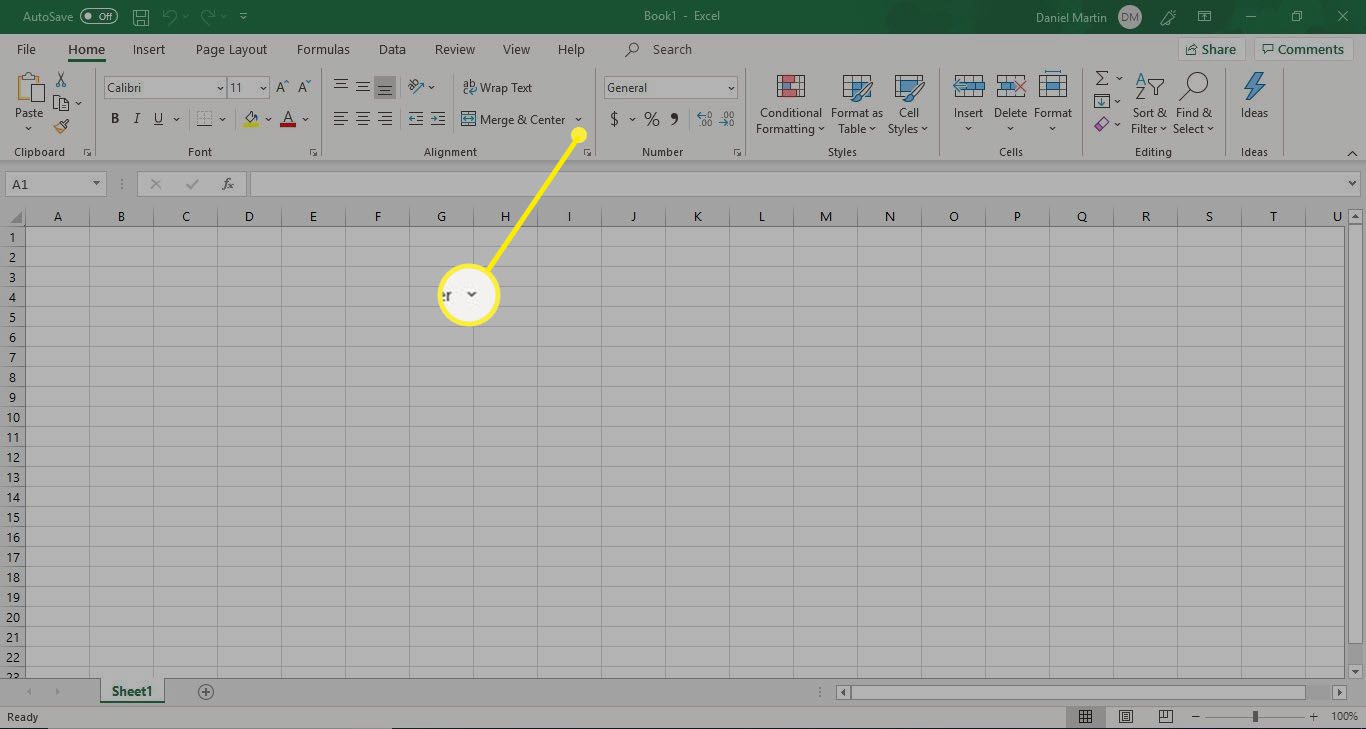
Task: Toggle Bold formatting
Action: coord(115,119)
